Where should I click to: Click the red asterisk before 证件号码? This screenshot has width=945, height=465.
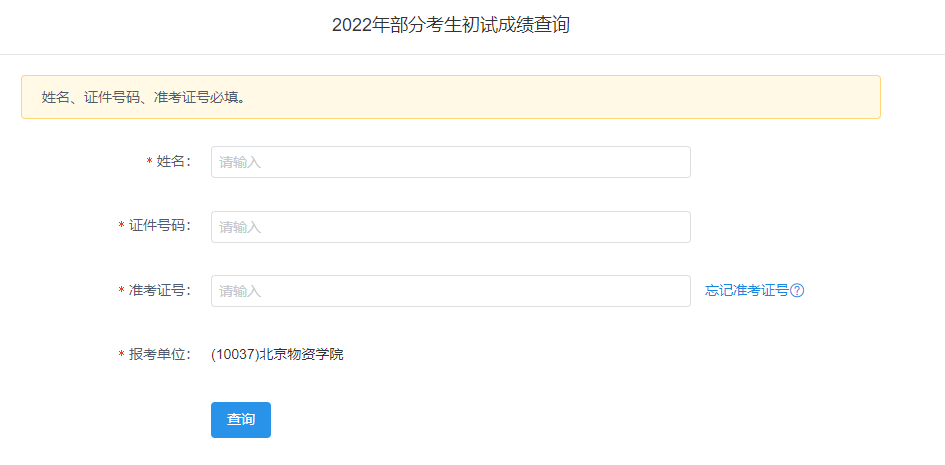pos(122,226)
